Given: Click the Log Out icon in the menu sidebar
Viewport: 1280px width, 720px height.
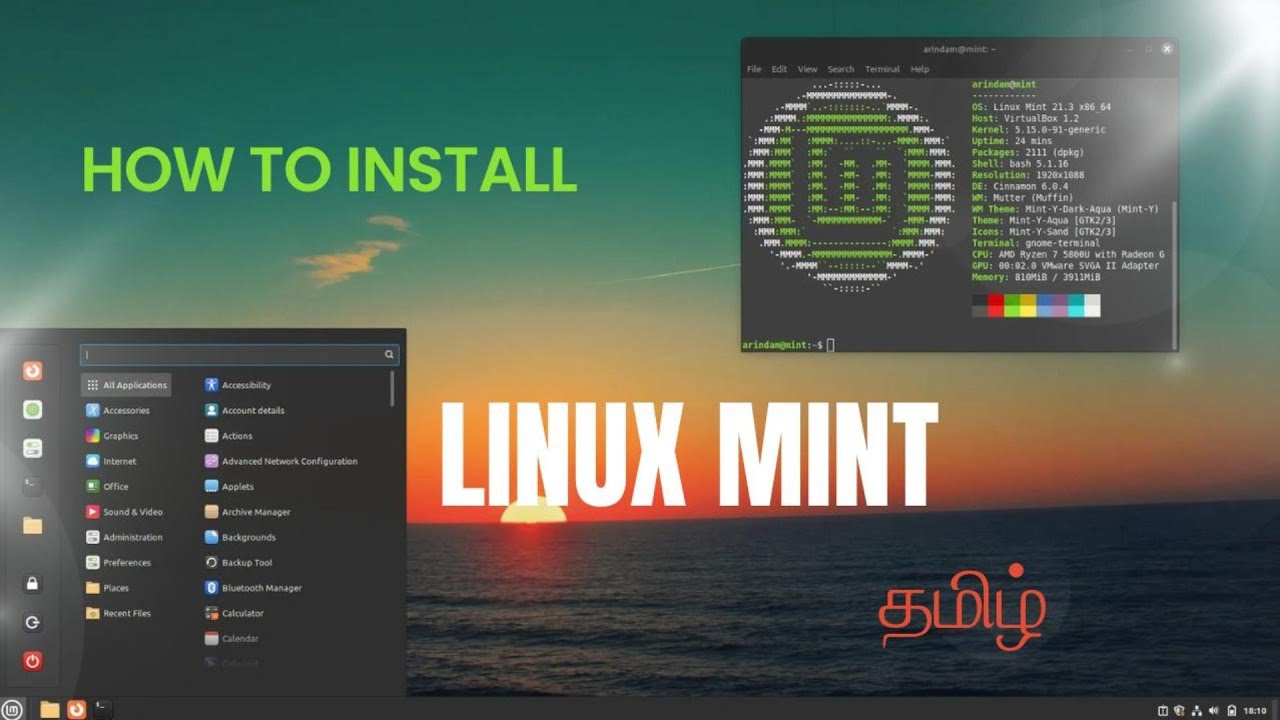Looking at the screenshot, I should (x=33, y=622).
